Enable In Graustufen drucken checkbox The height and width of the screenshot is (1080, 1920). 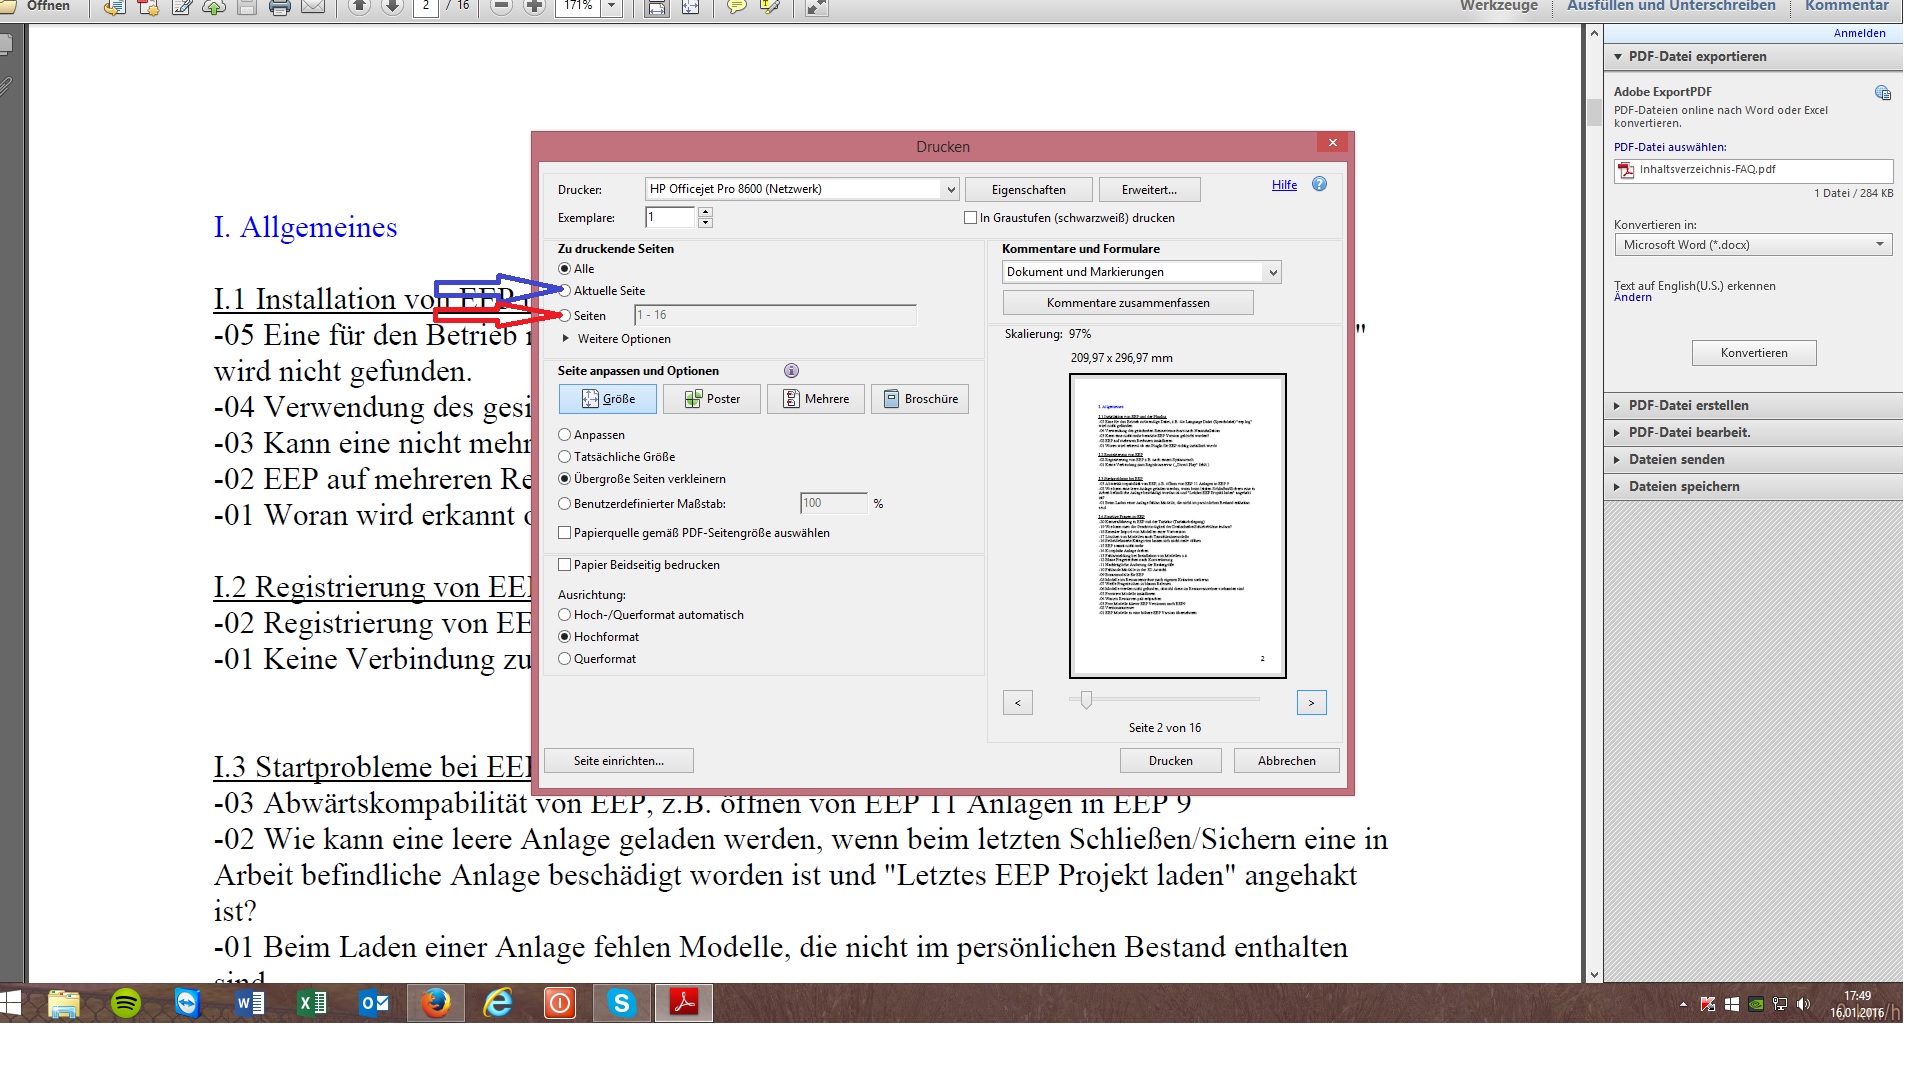[970, 218]
